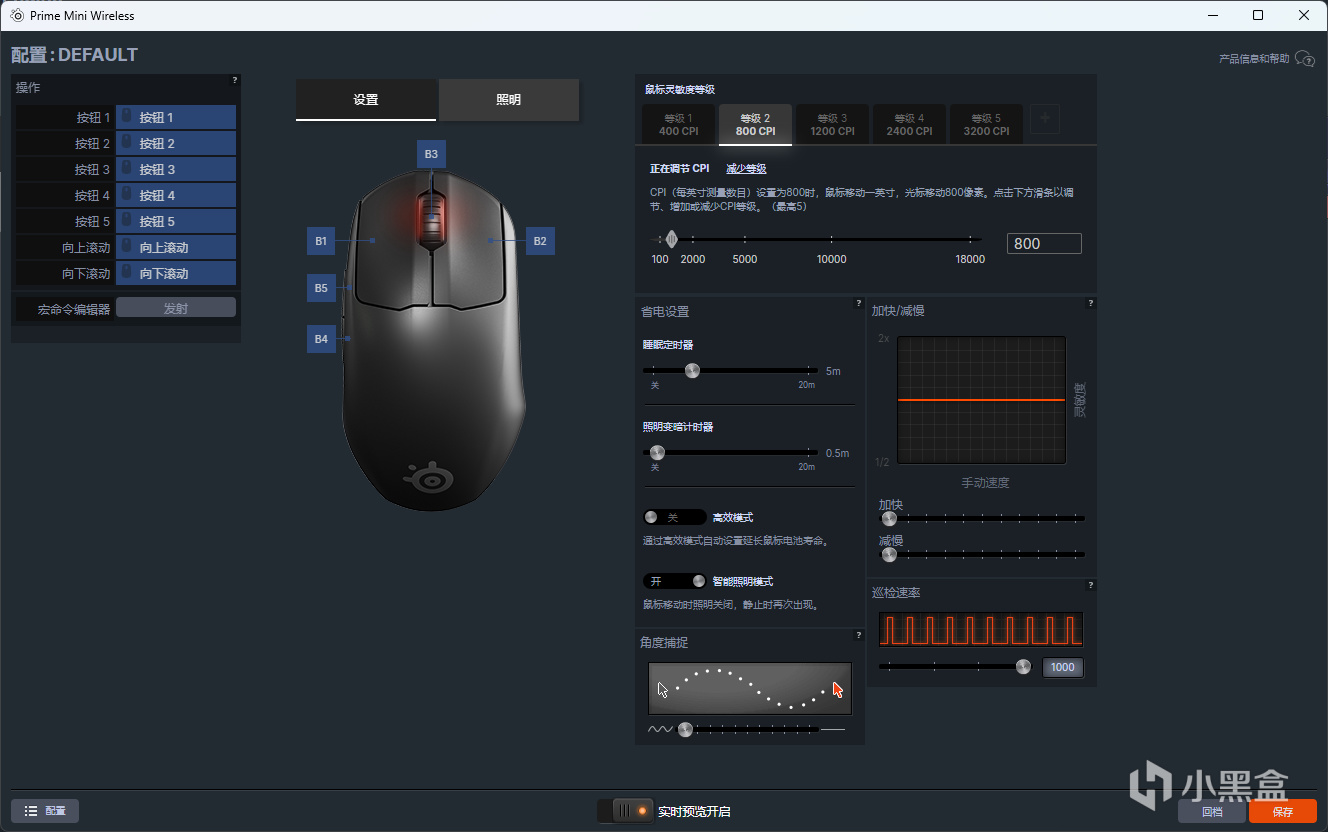
Task: Open the 向下滚动 action dropdown
Action: (x=176, y=273)
